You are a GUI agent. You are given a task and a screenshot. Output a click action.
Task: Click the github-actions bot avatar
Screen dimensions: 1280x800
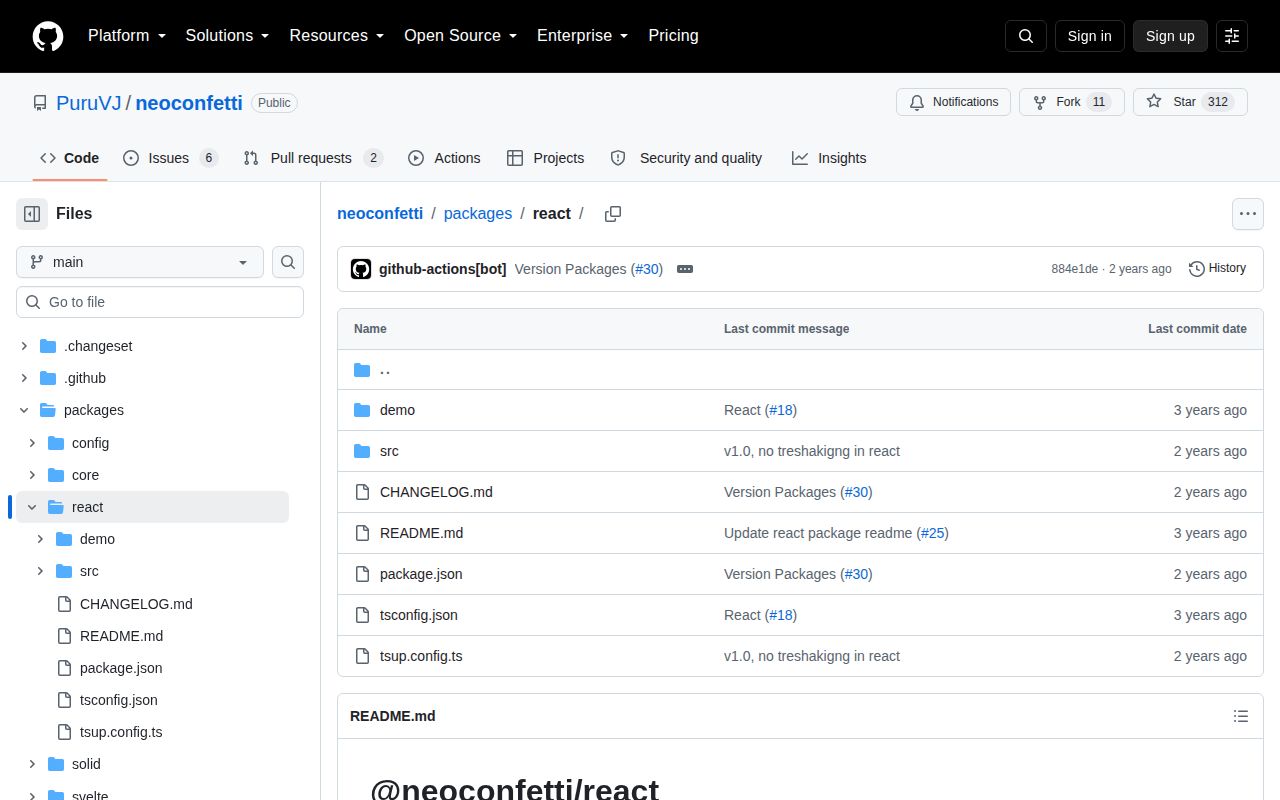click(x=361, y=269)
